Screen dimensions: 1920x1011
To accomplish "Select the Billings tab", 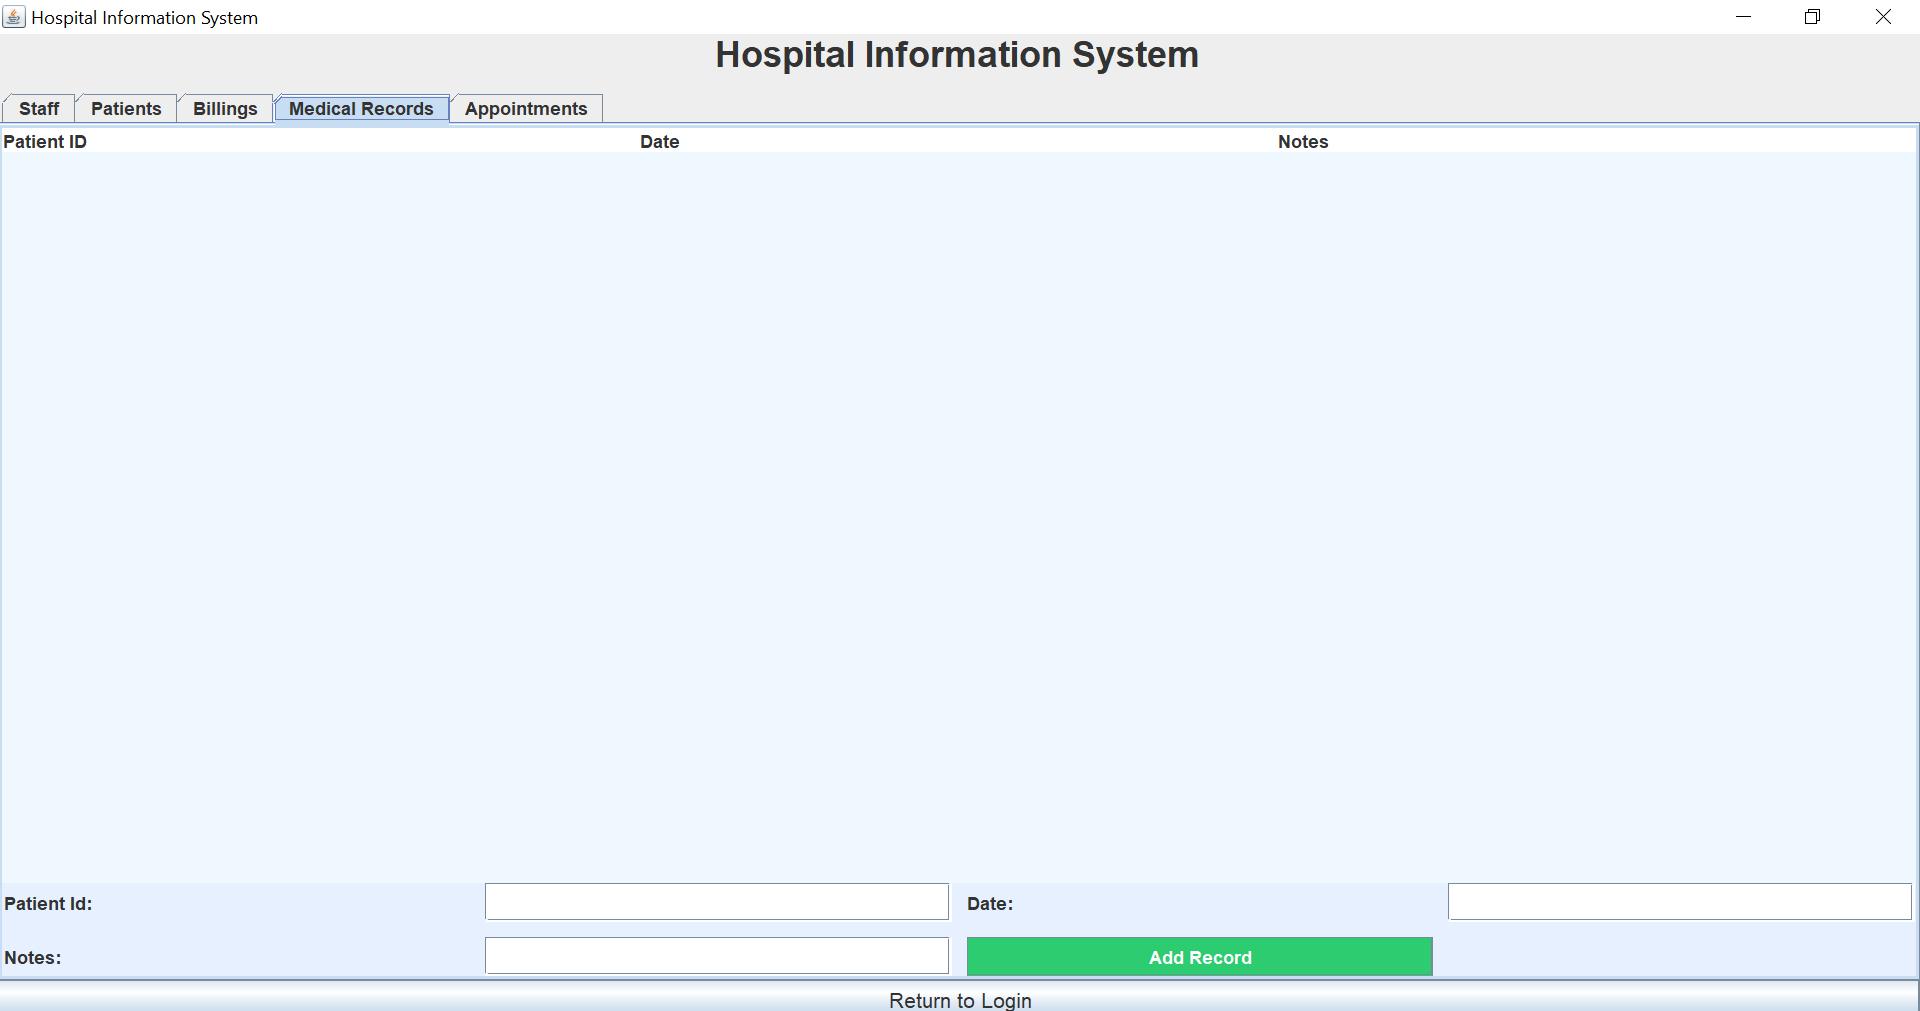I will (225, 108).
